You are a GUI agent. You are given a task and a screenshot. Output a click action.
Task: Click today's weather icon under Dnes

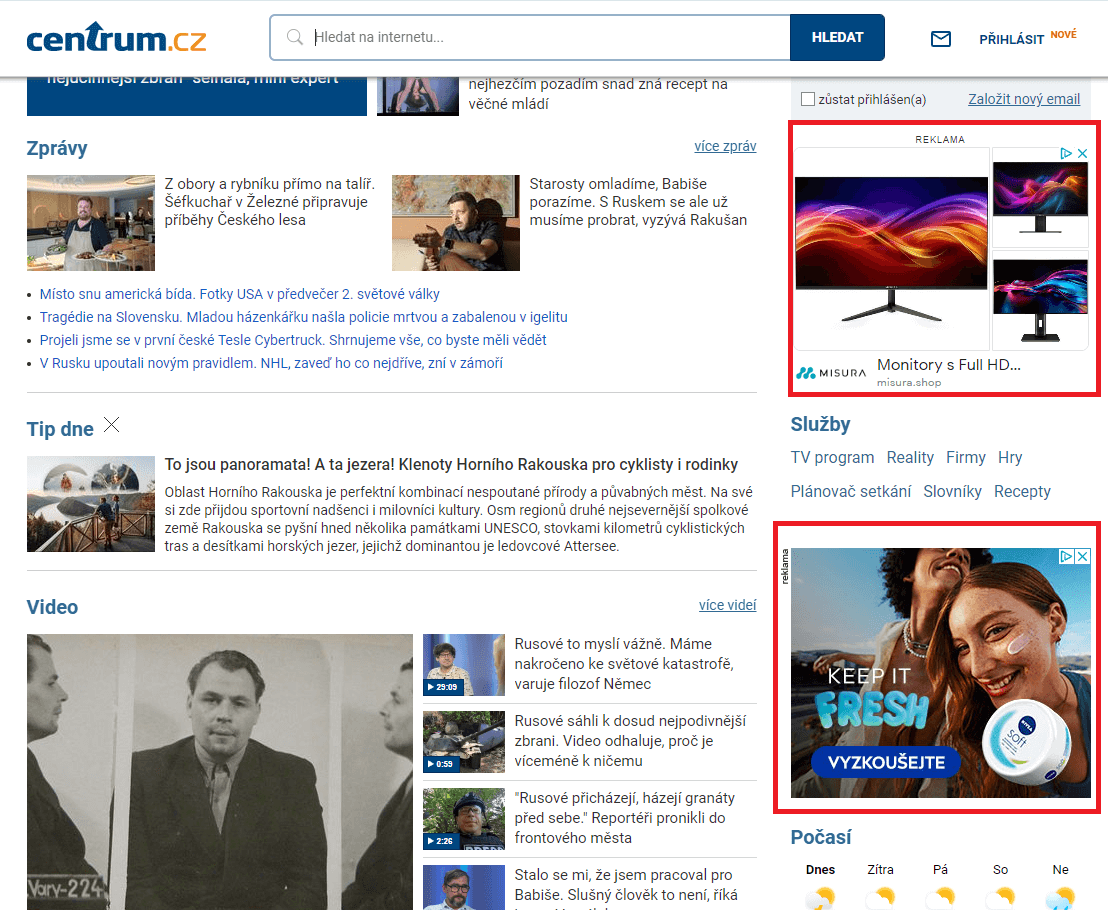pyautogui.click(x=820, y=897)
